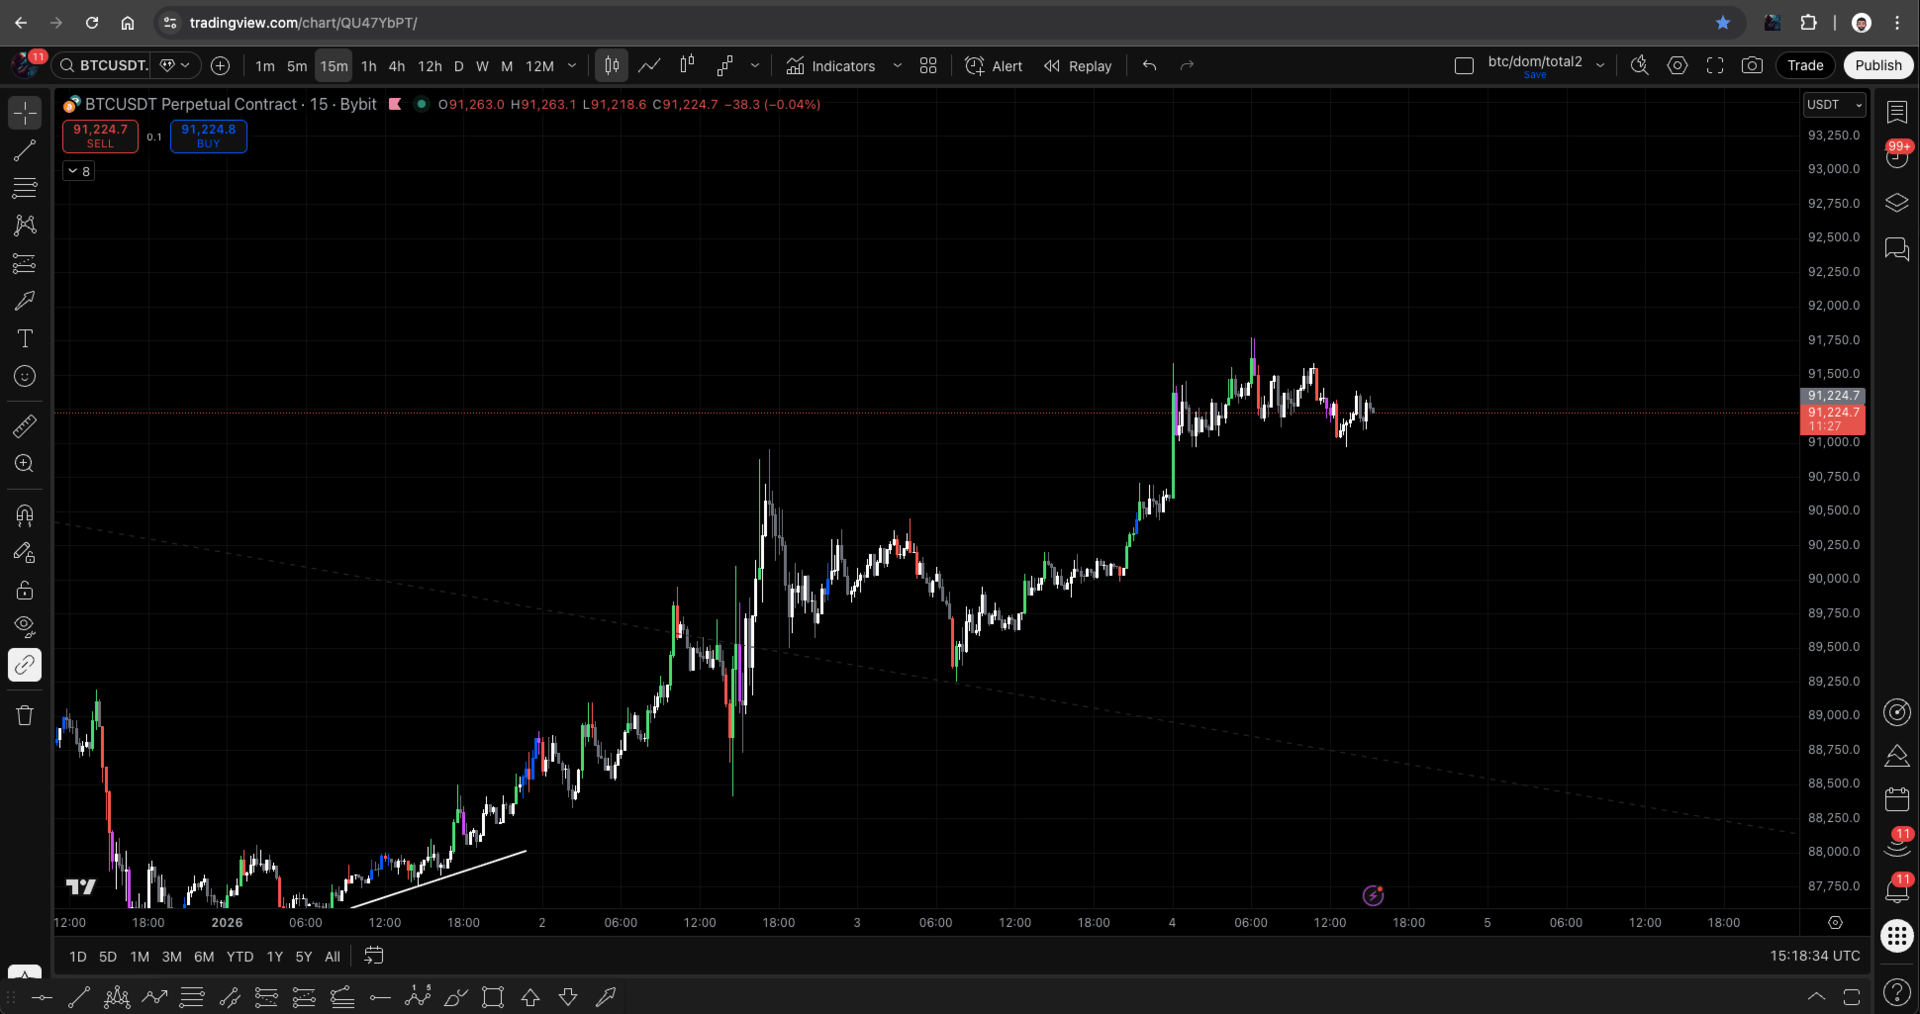Open the emoji and icons tool

click(25, 376)
